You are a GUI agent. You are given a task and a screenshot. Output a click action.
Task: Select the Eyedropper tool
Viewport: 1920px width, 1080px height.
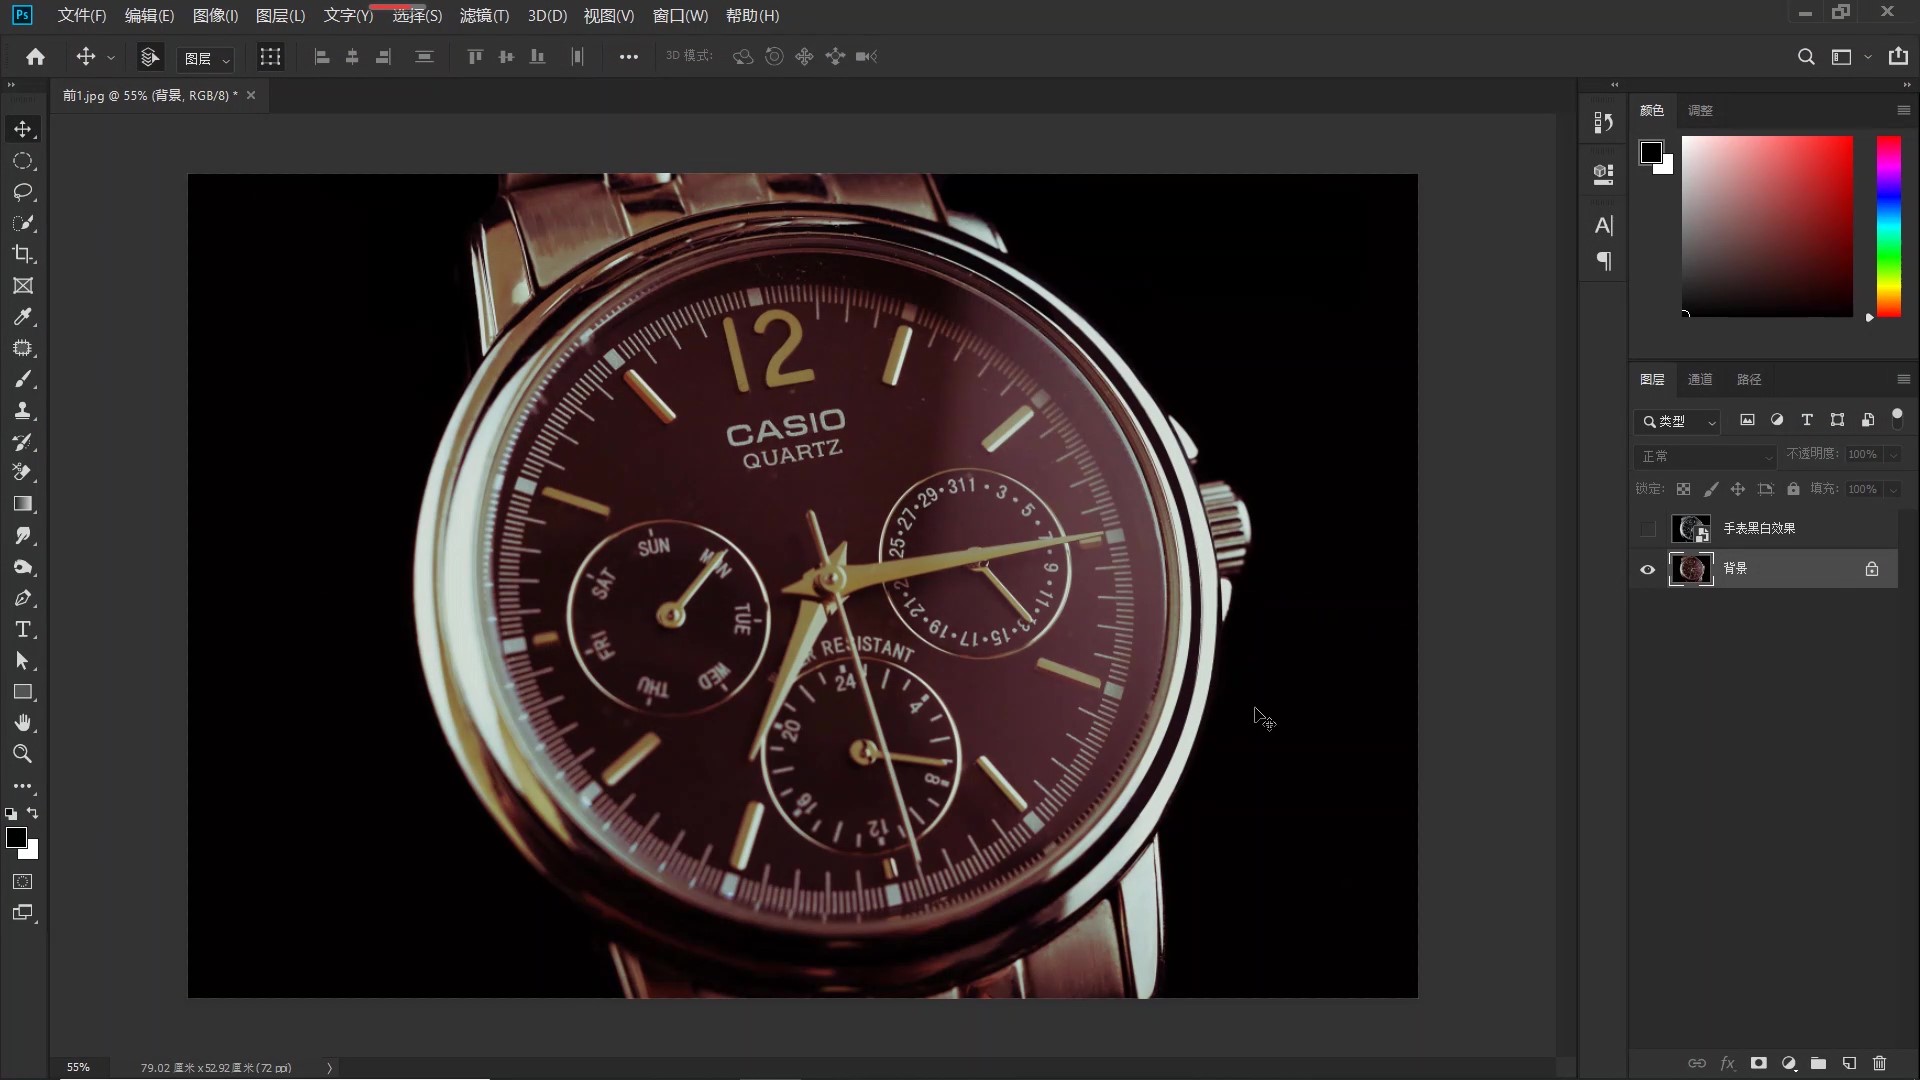[22, 317]
